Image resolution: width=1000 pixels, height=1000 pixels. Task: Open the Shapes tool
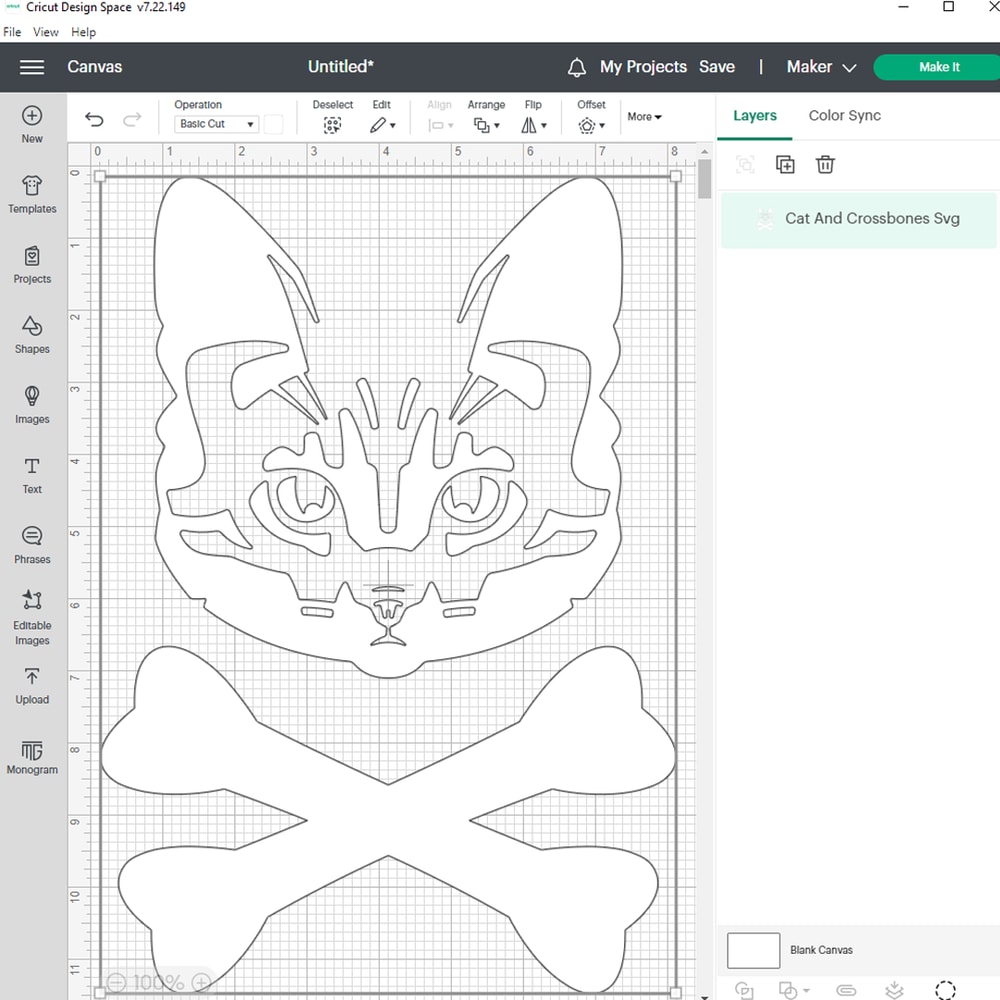(x=32, y=335)
